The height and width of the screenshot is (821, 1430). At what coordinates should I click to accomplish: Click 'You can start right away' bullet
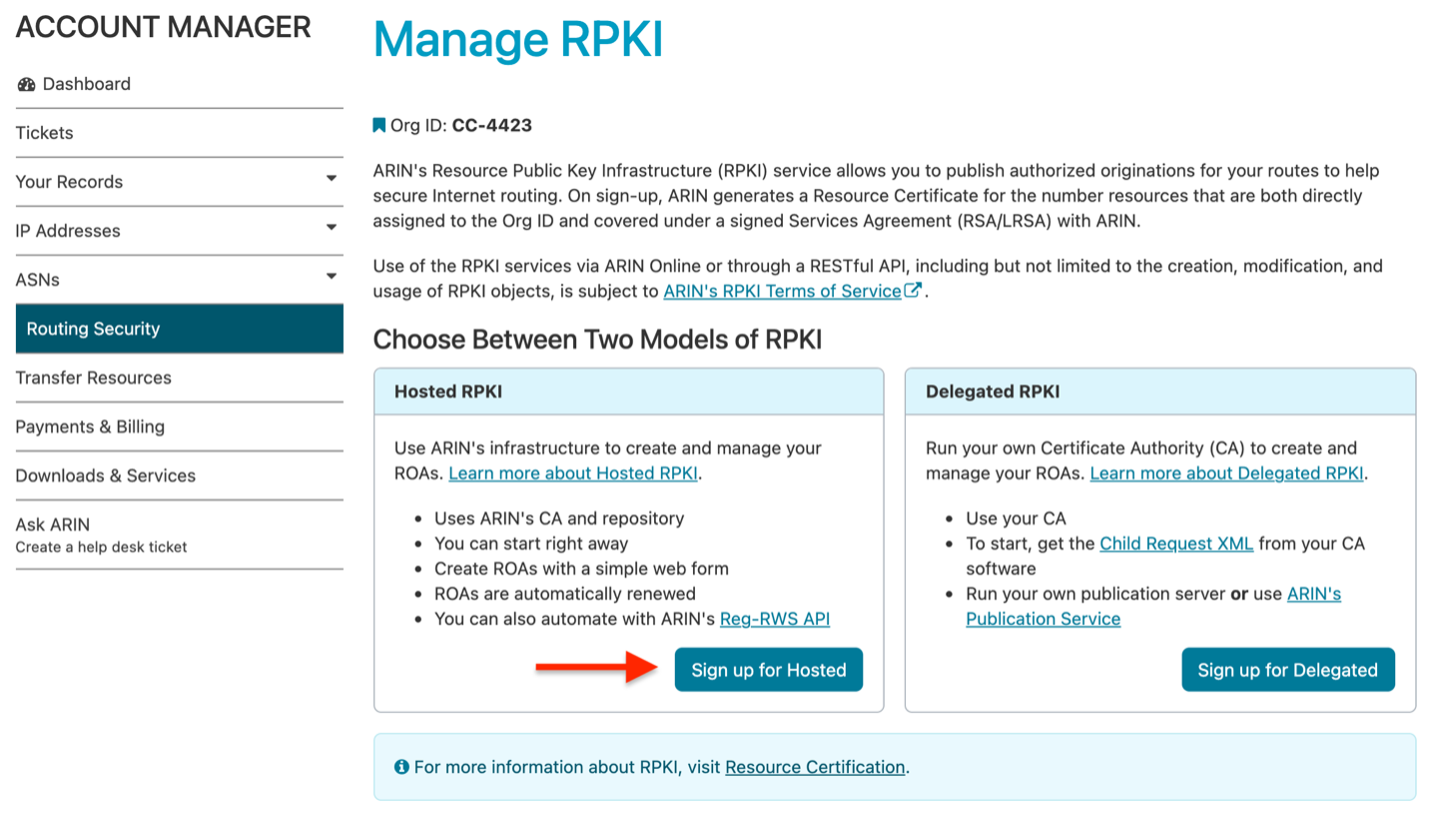[531, 544]
